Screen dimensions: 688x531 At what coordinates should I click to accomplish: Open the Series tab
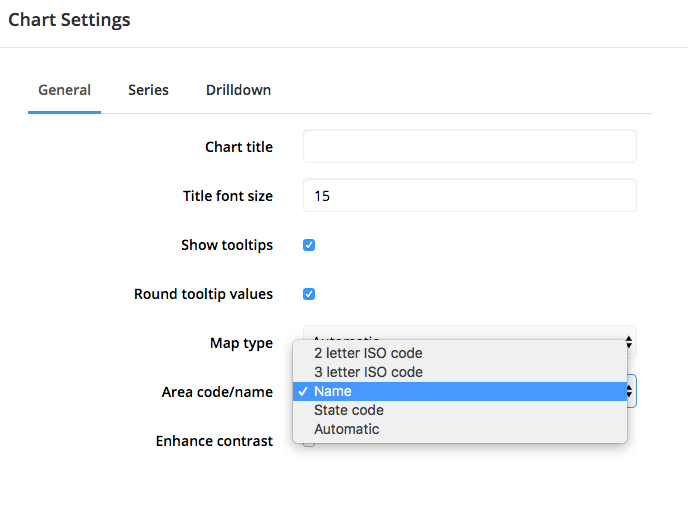pos(148,90)
